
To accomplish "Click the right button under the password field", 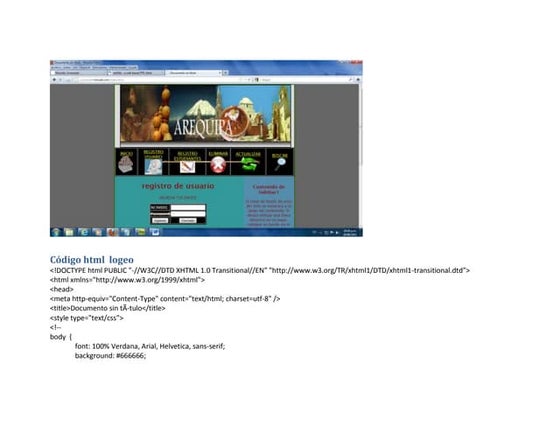I will click(188, 220).
